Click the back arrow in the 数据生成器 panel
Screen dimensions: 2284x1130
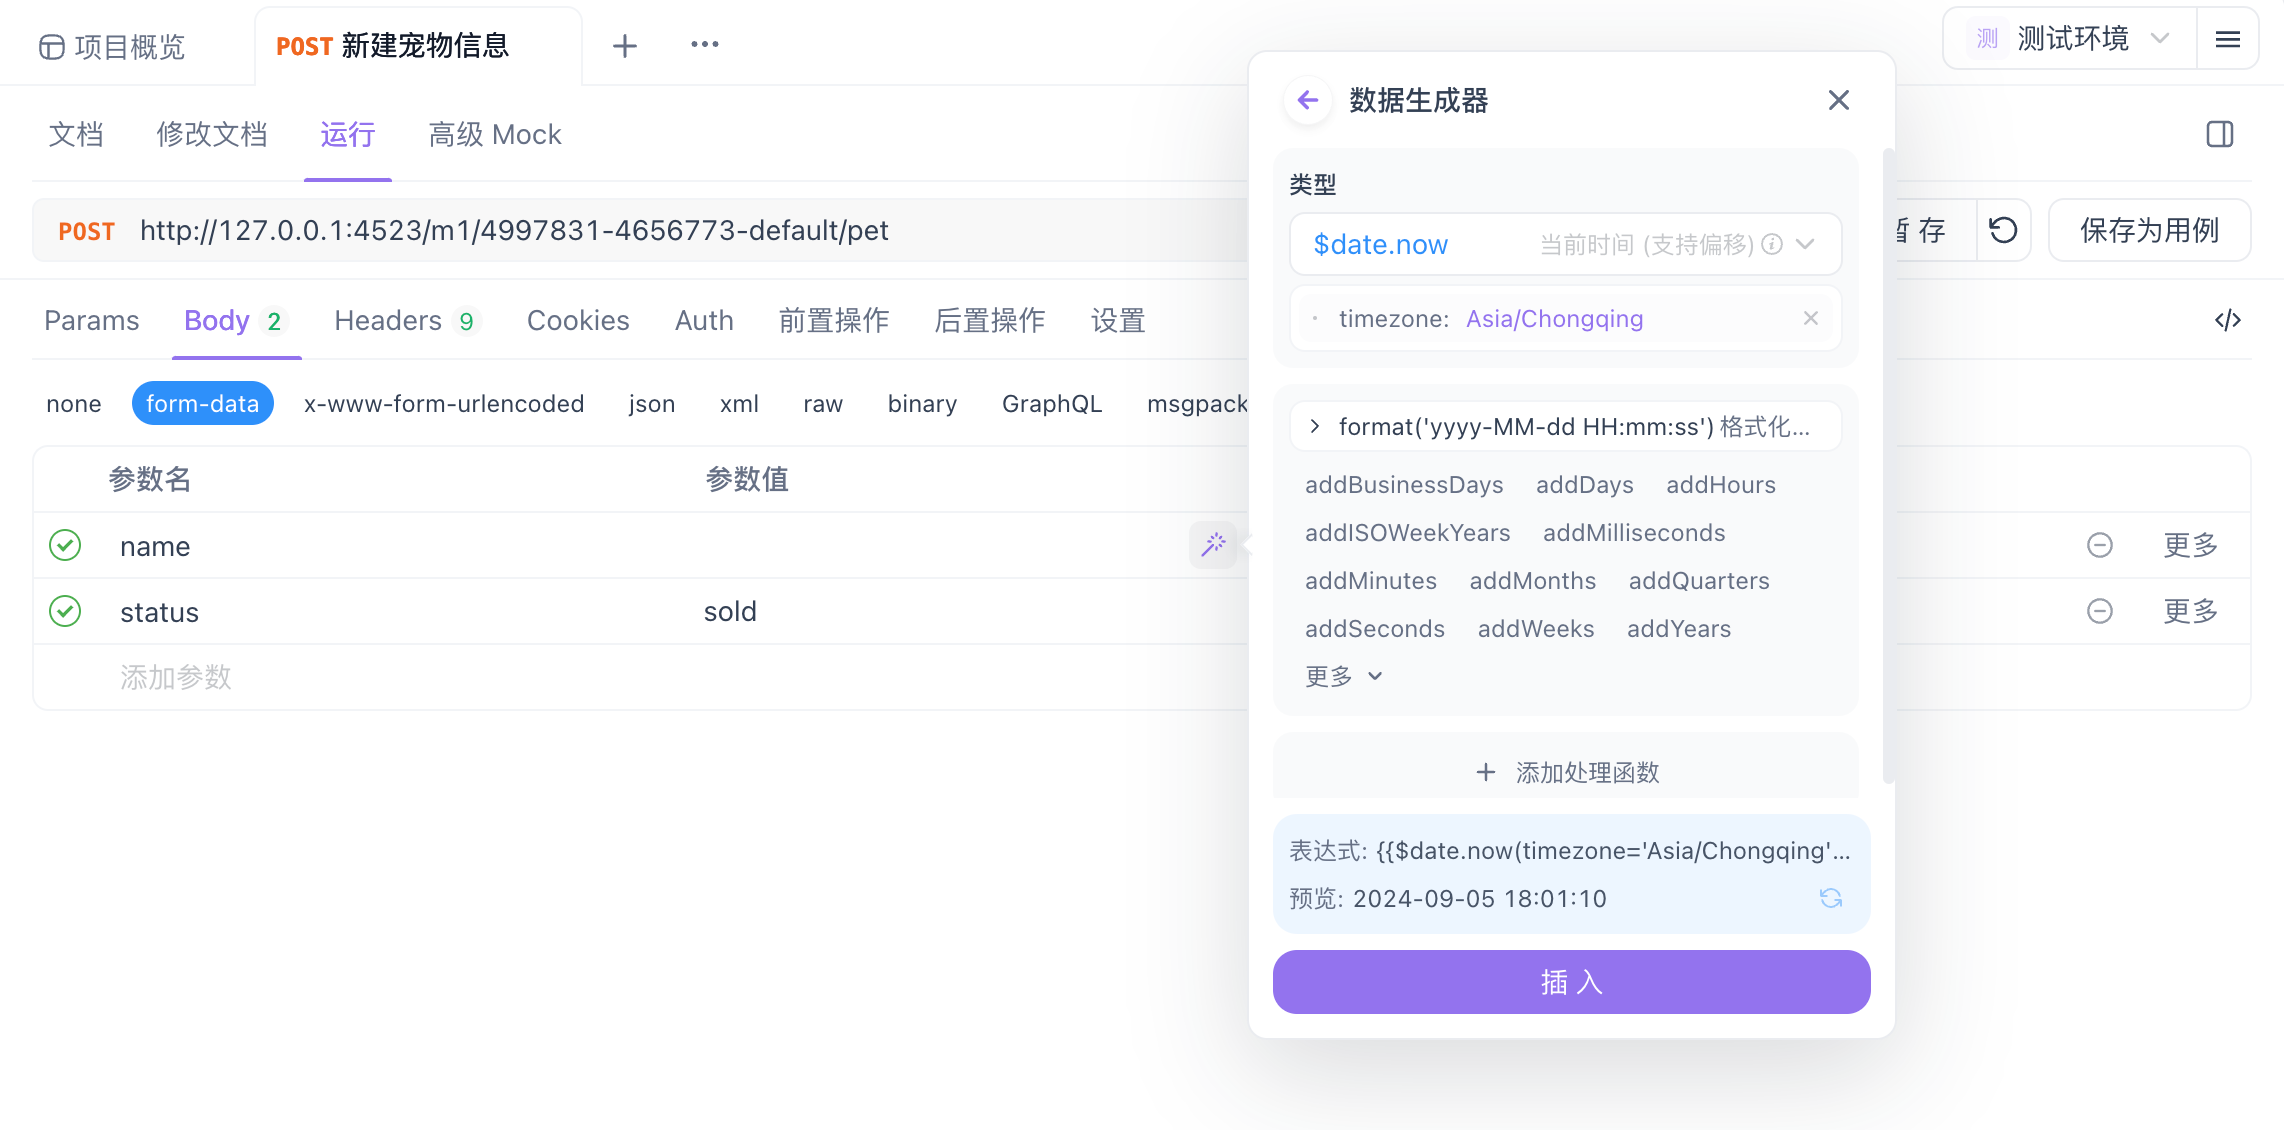[x=1307, y=100]
